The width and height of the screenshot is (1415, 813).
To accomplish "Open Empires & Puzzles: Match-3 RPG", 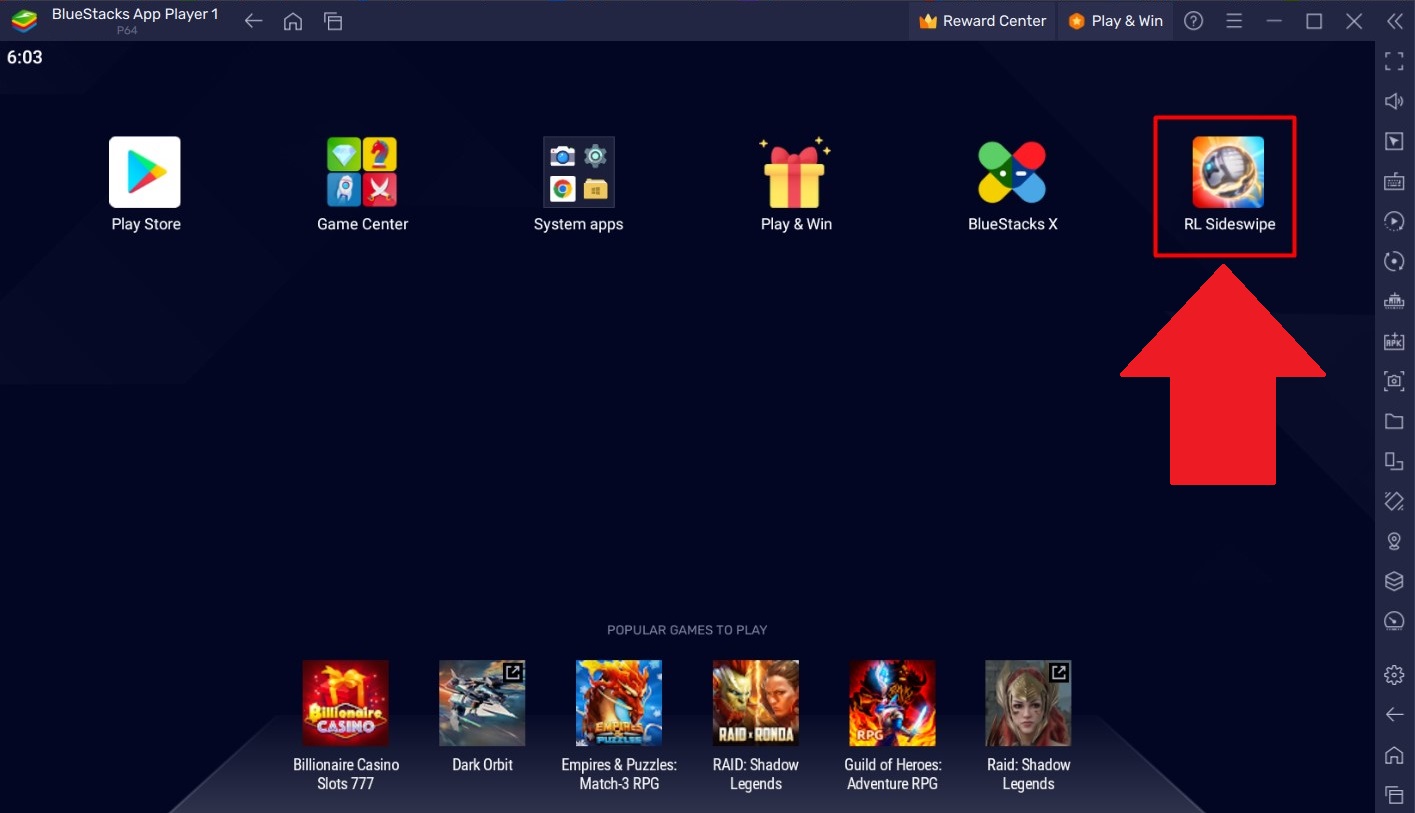I will (x=619, y=702).
